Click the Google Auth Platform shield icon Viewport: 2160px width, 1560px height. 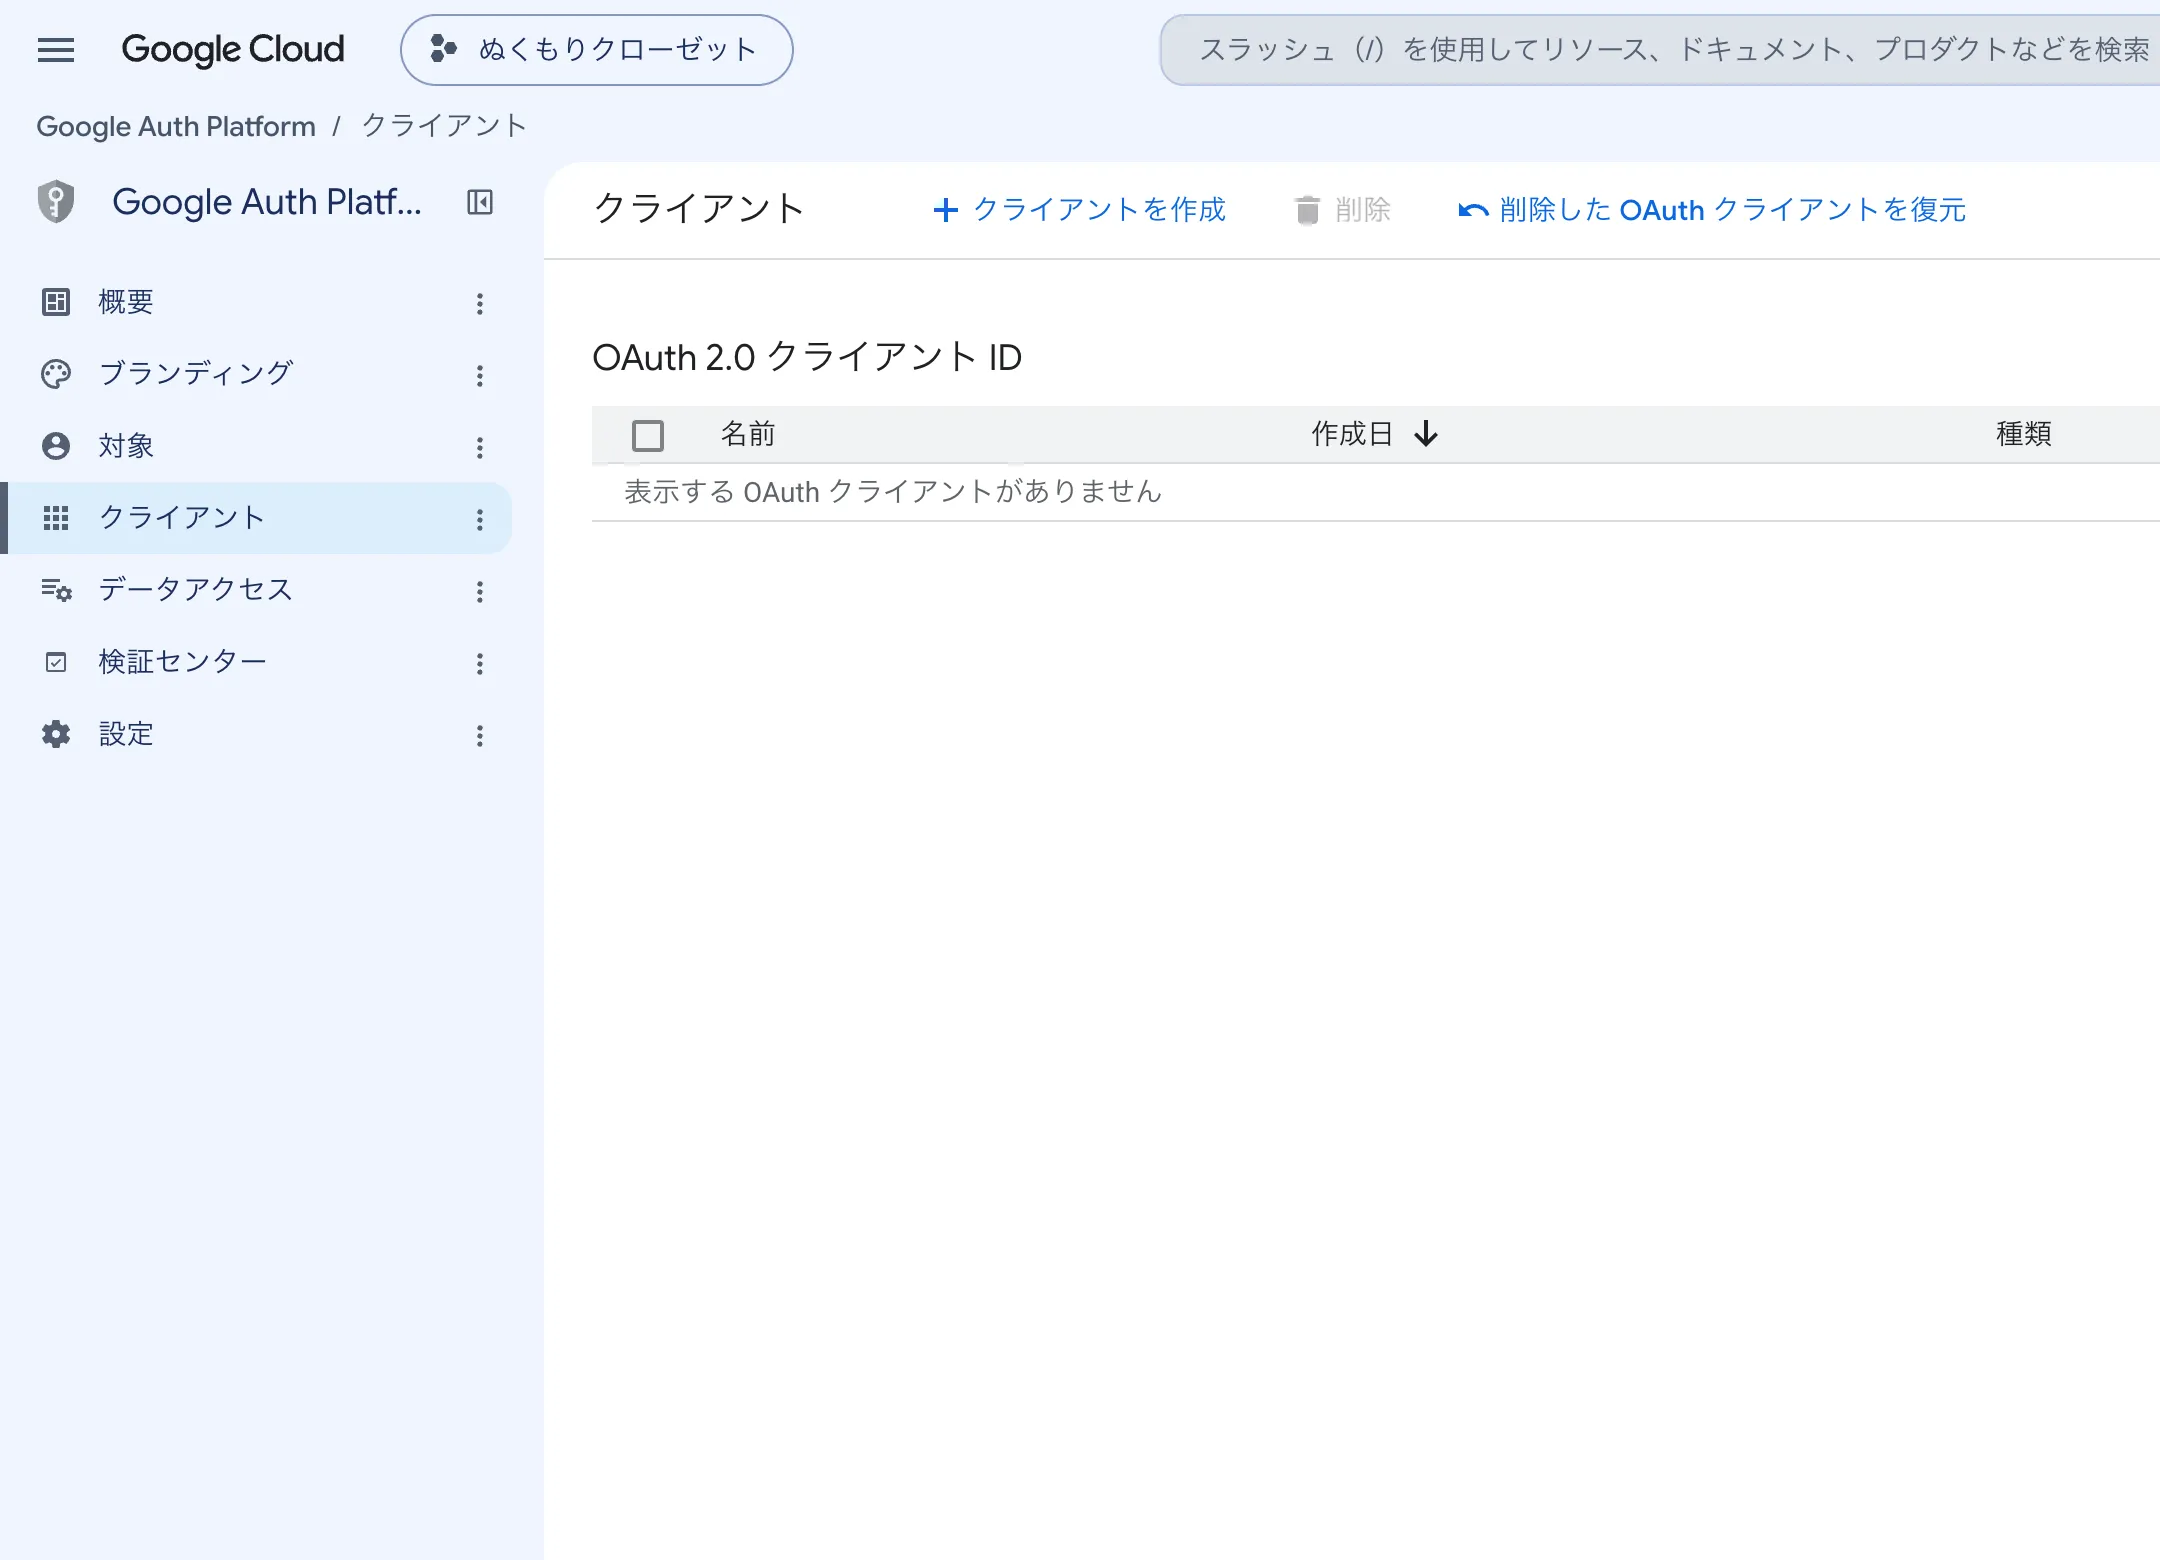coord(56,202)
